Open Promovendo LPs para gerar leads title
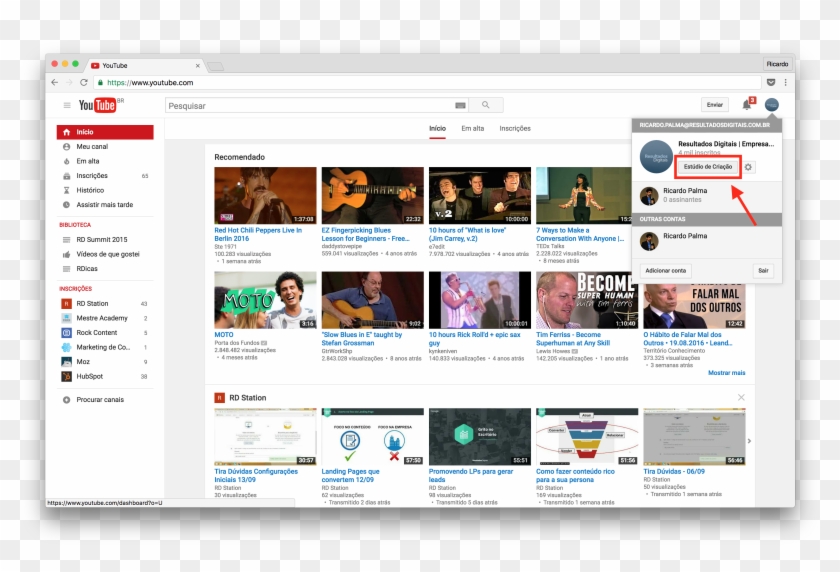 point(471,476)
